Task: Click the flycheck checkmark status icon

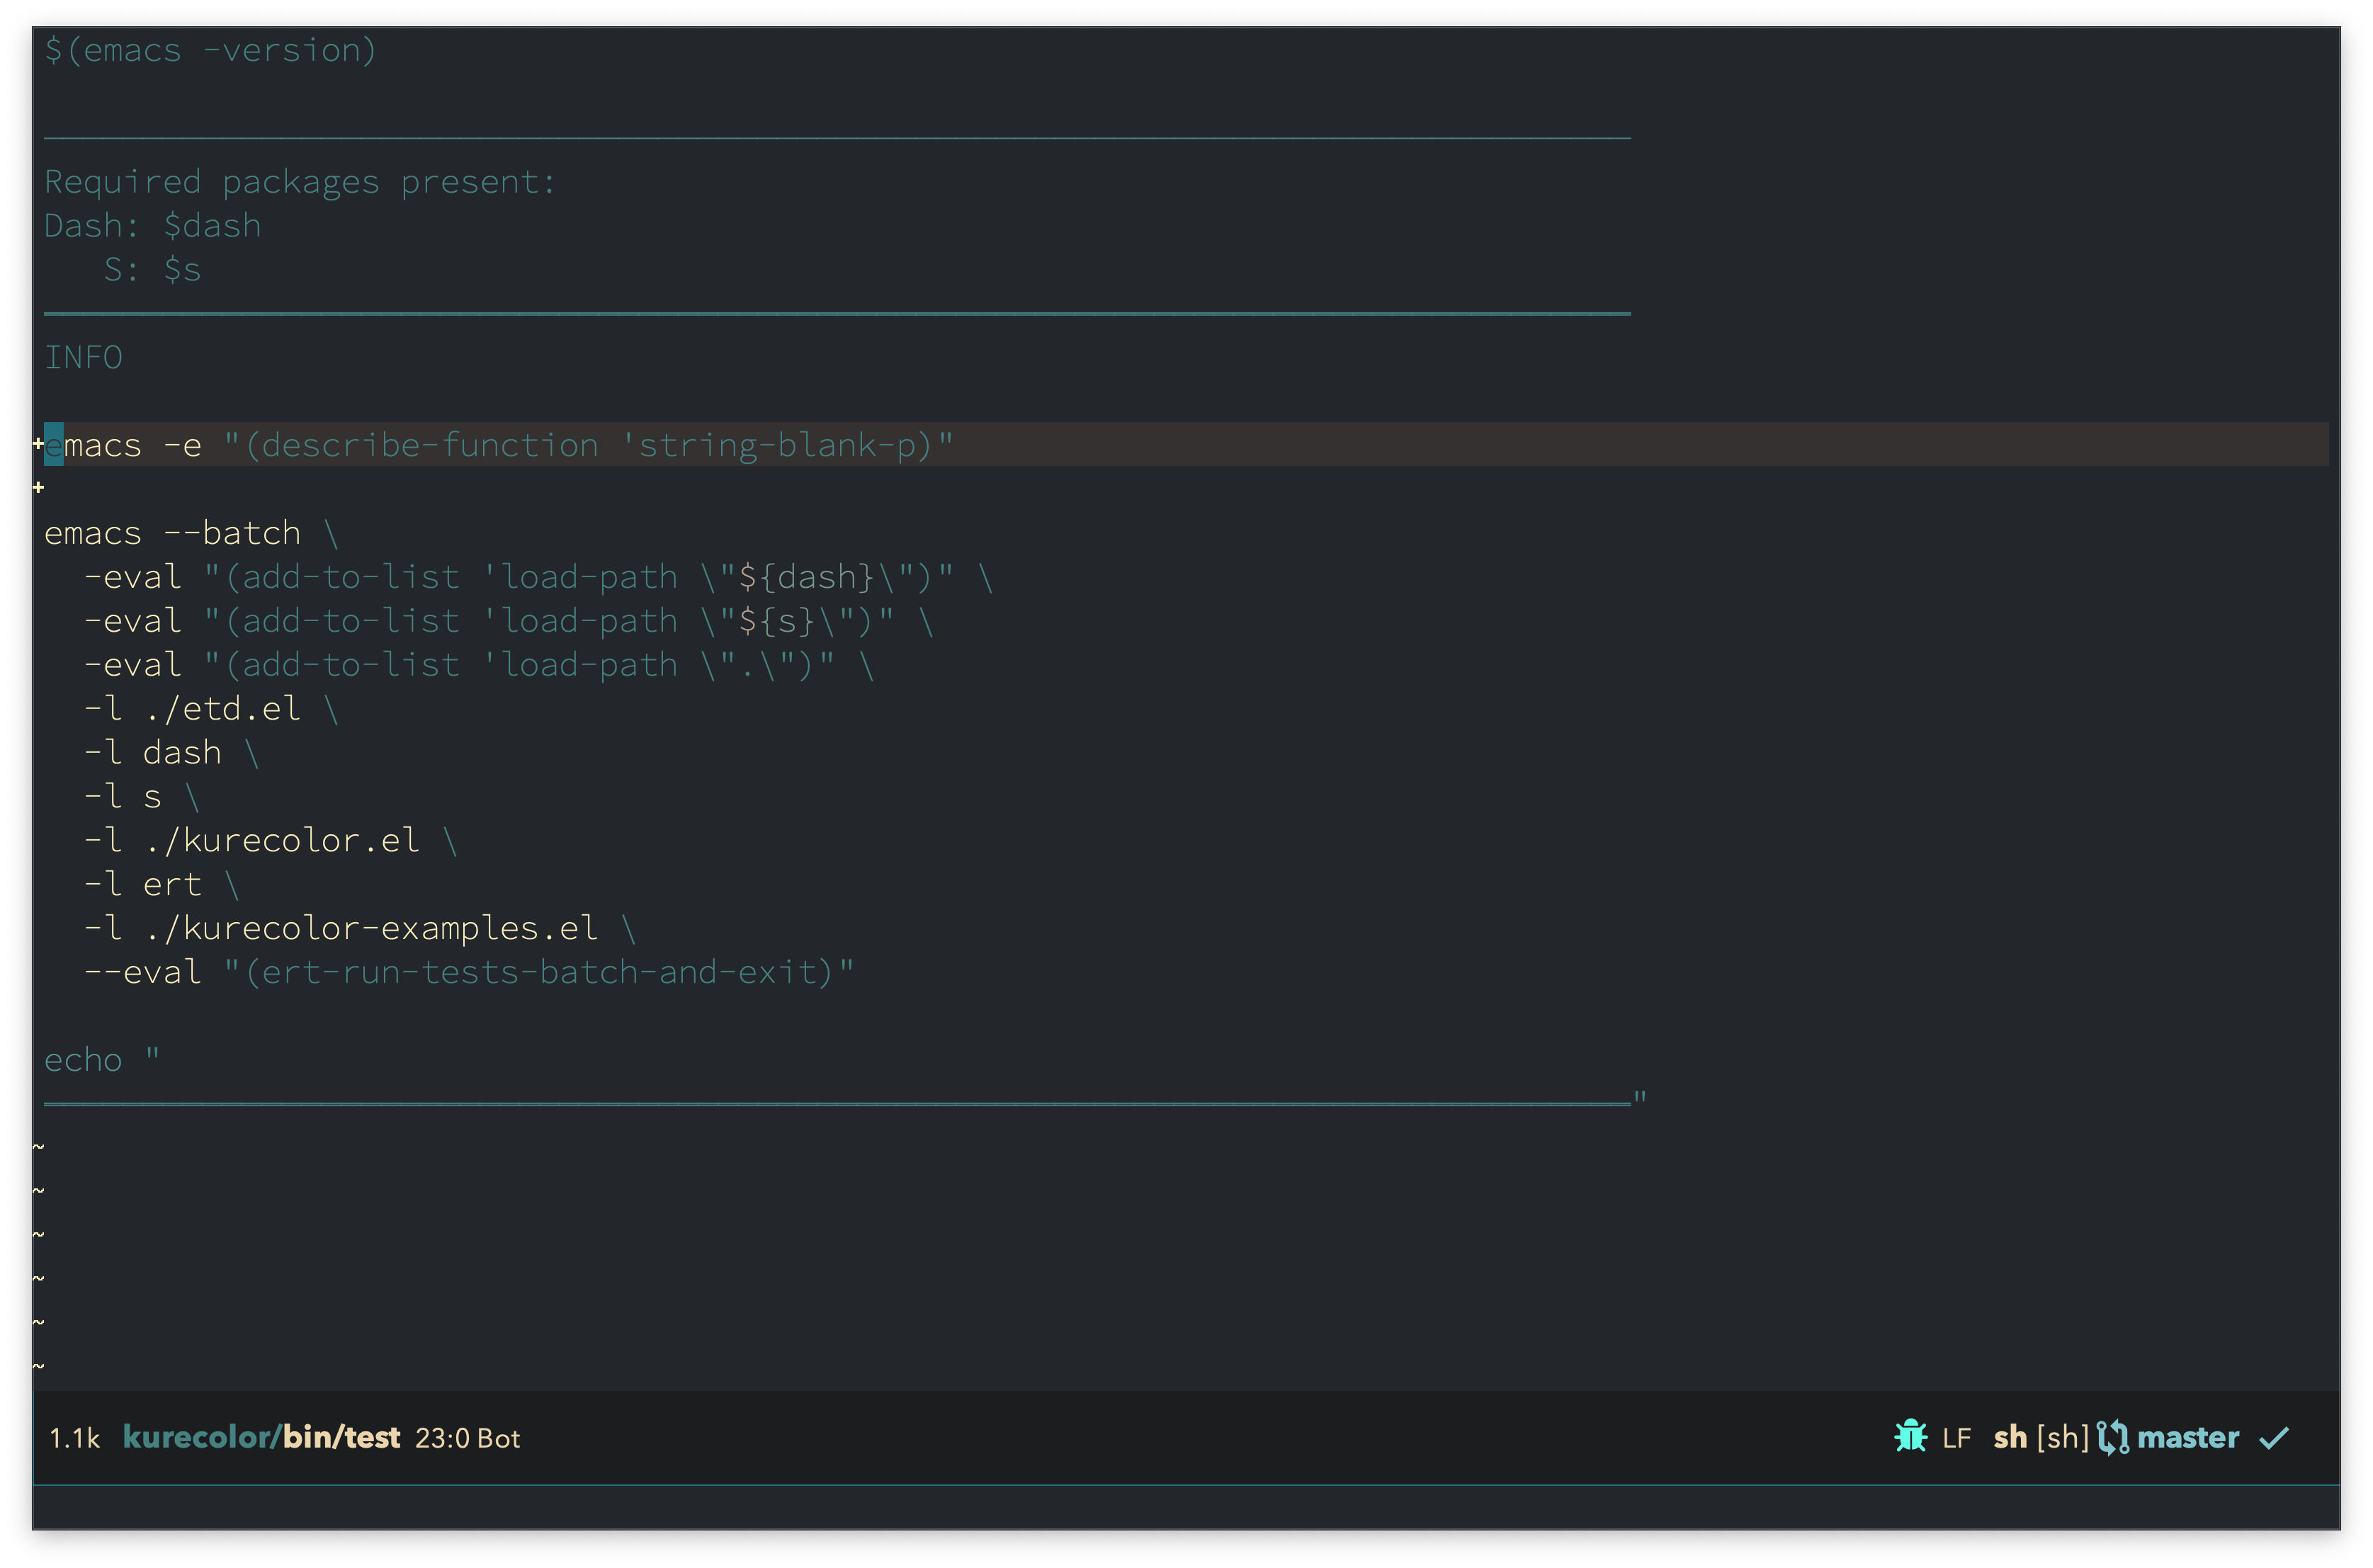Action: [2274, 1438]
